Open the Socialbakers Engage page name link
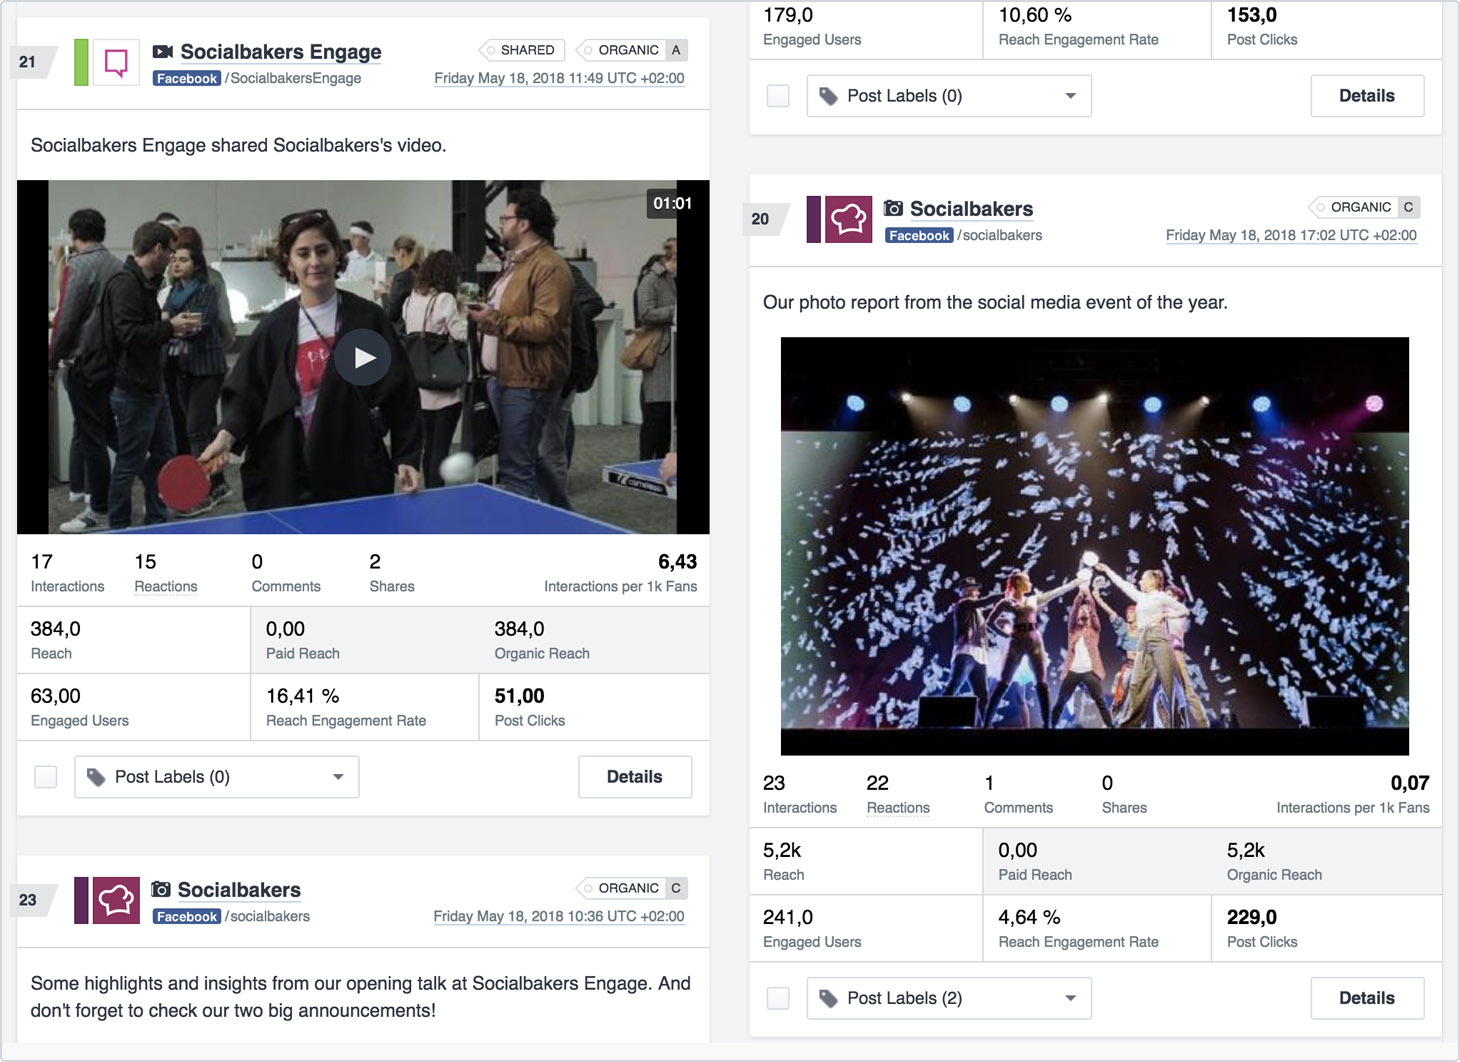 [x=281, y=52]
